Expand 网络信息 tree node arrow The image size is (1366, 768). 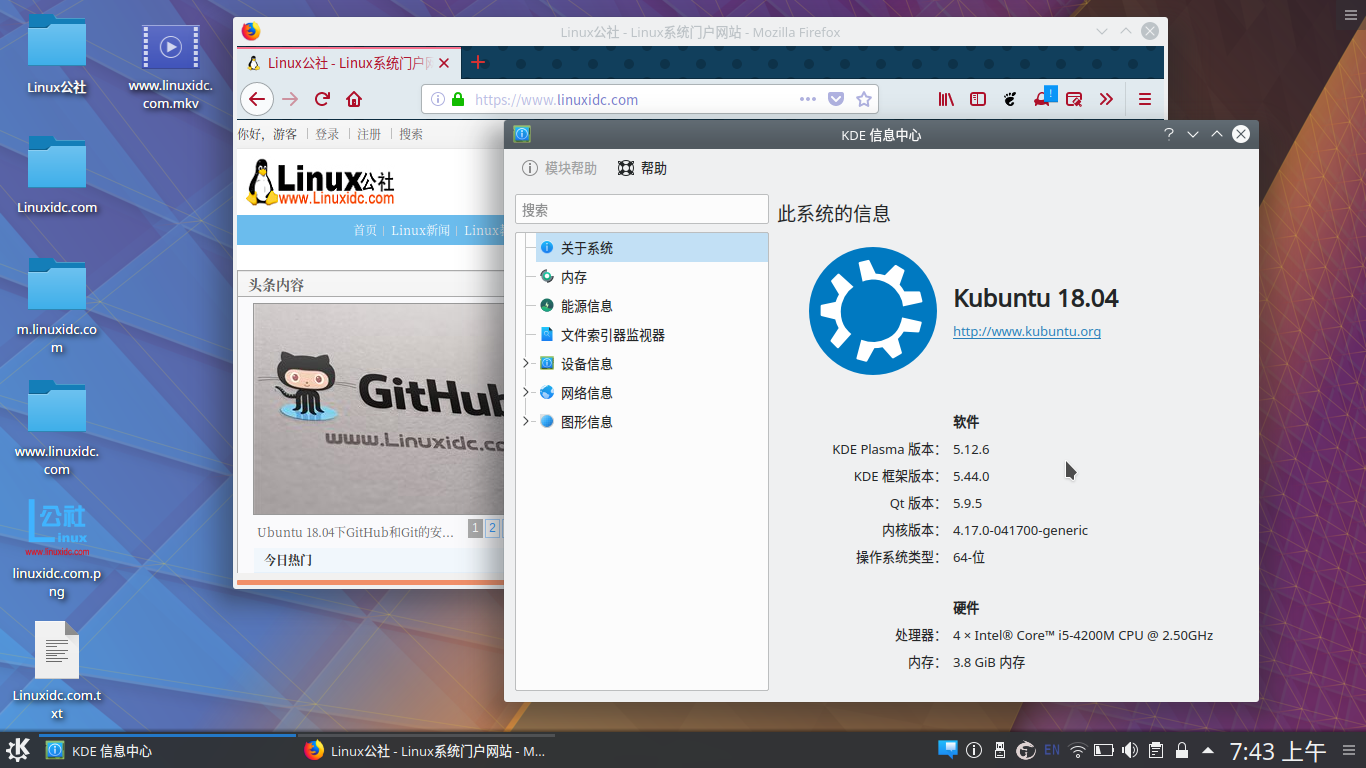526,392
